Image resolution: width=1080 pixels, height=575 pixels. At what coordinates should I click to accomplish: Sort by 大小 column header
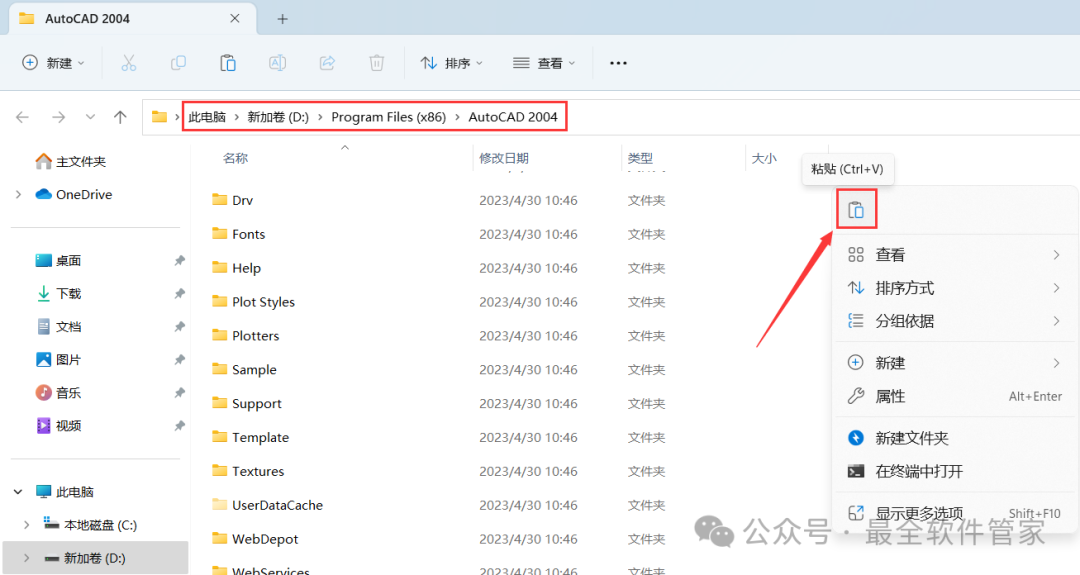pyautogui.click(x=764, y=158)
